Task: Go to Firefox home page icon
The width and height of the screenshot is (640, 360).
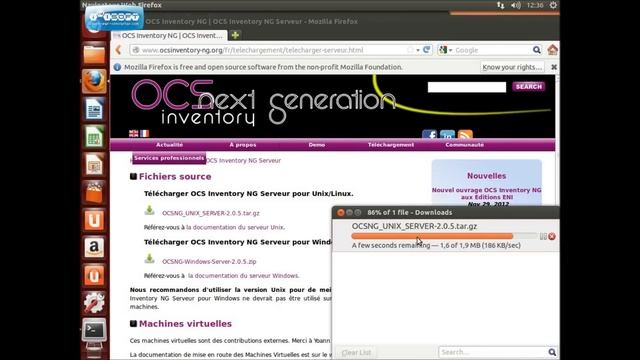Action: click(x=553, y=50)
